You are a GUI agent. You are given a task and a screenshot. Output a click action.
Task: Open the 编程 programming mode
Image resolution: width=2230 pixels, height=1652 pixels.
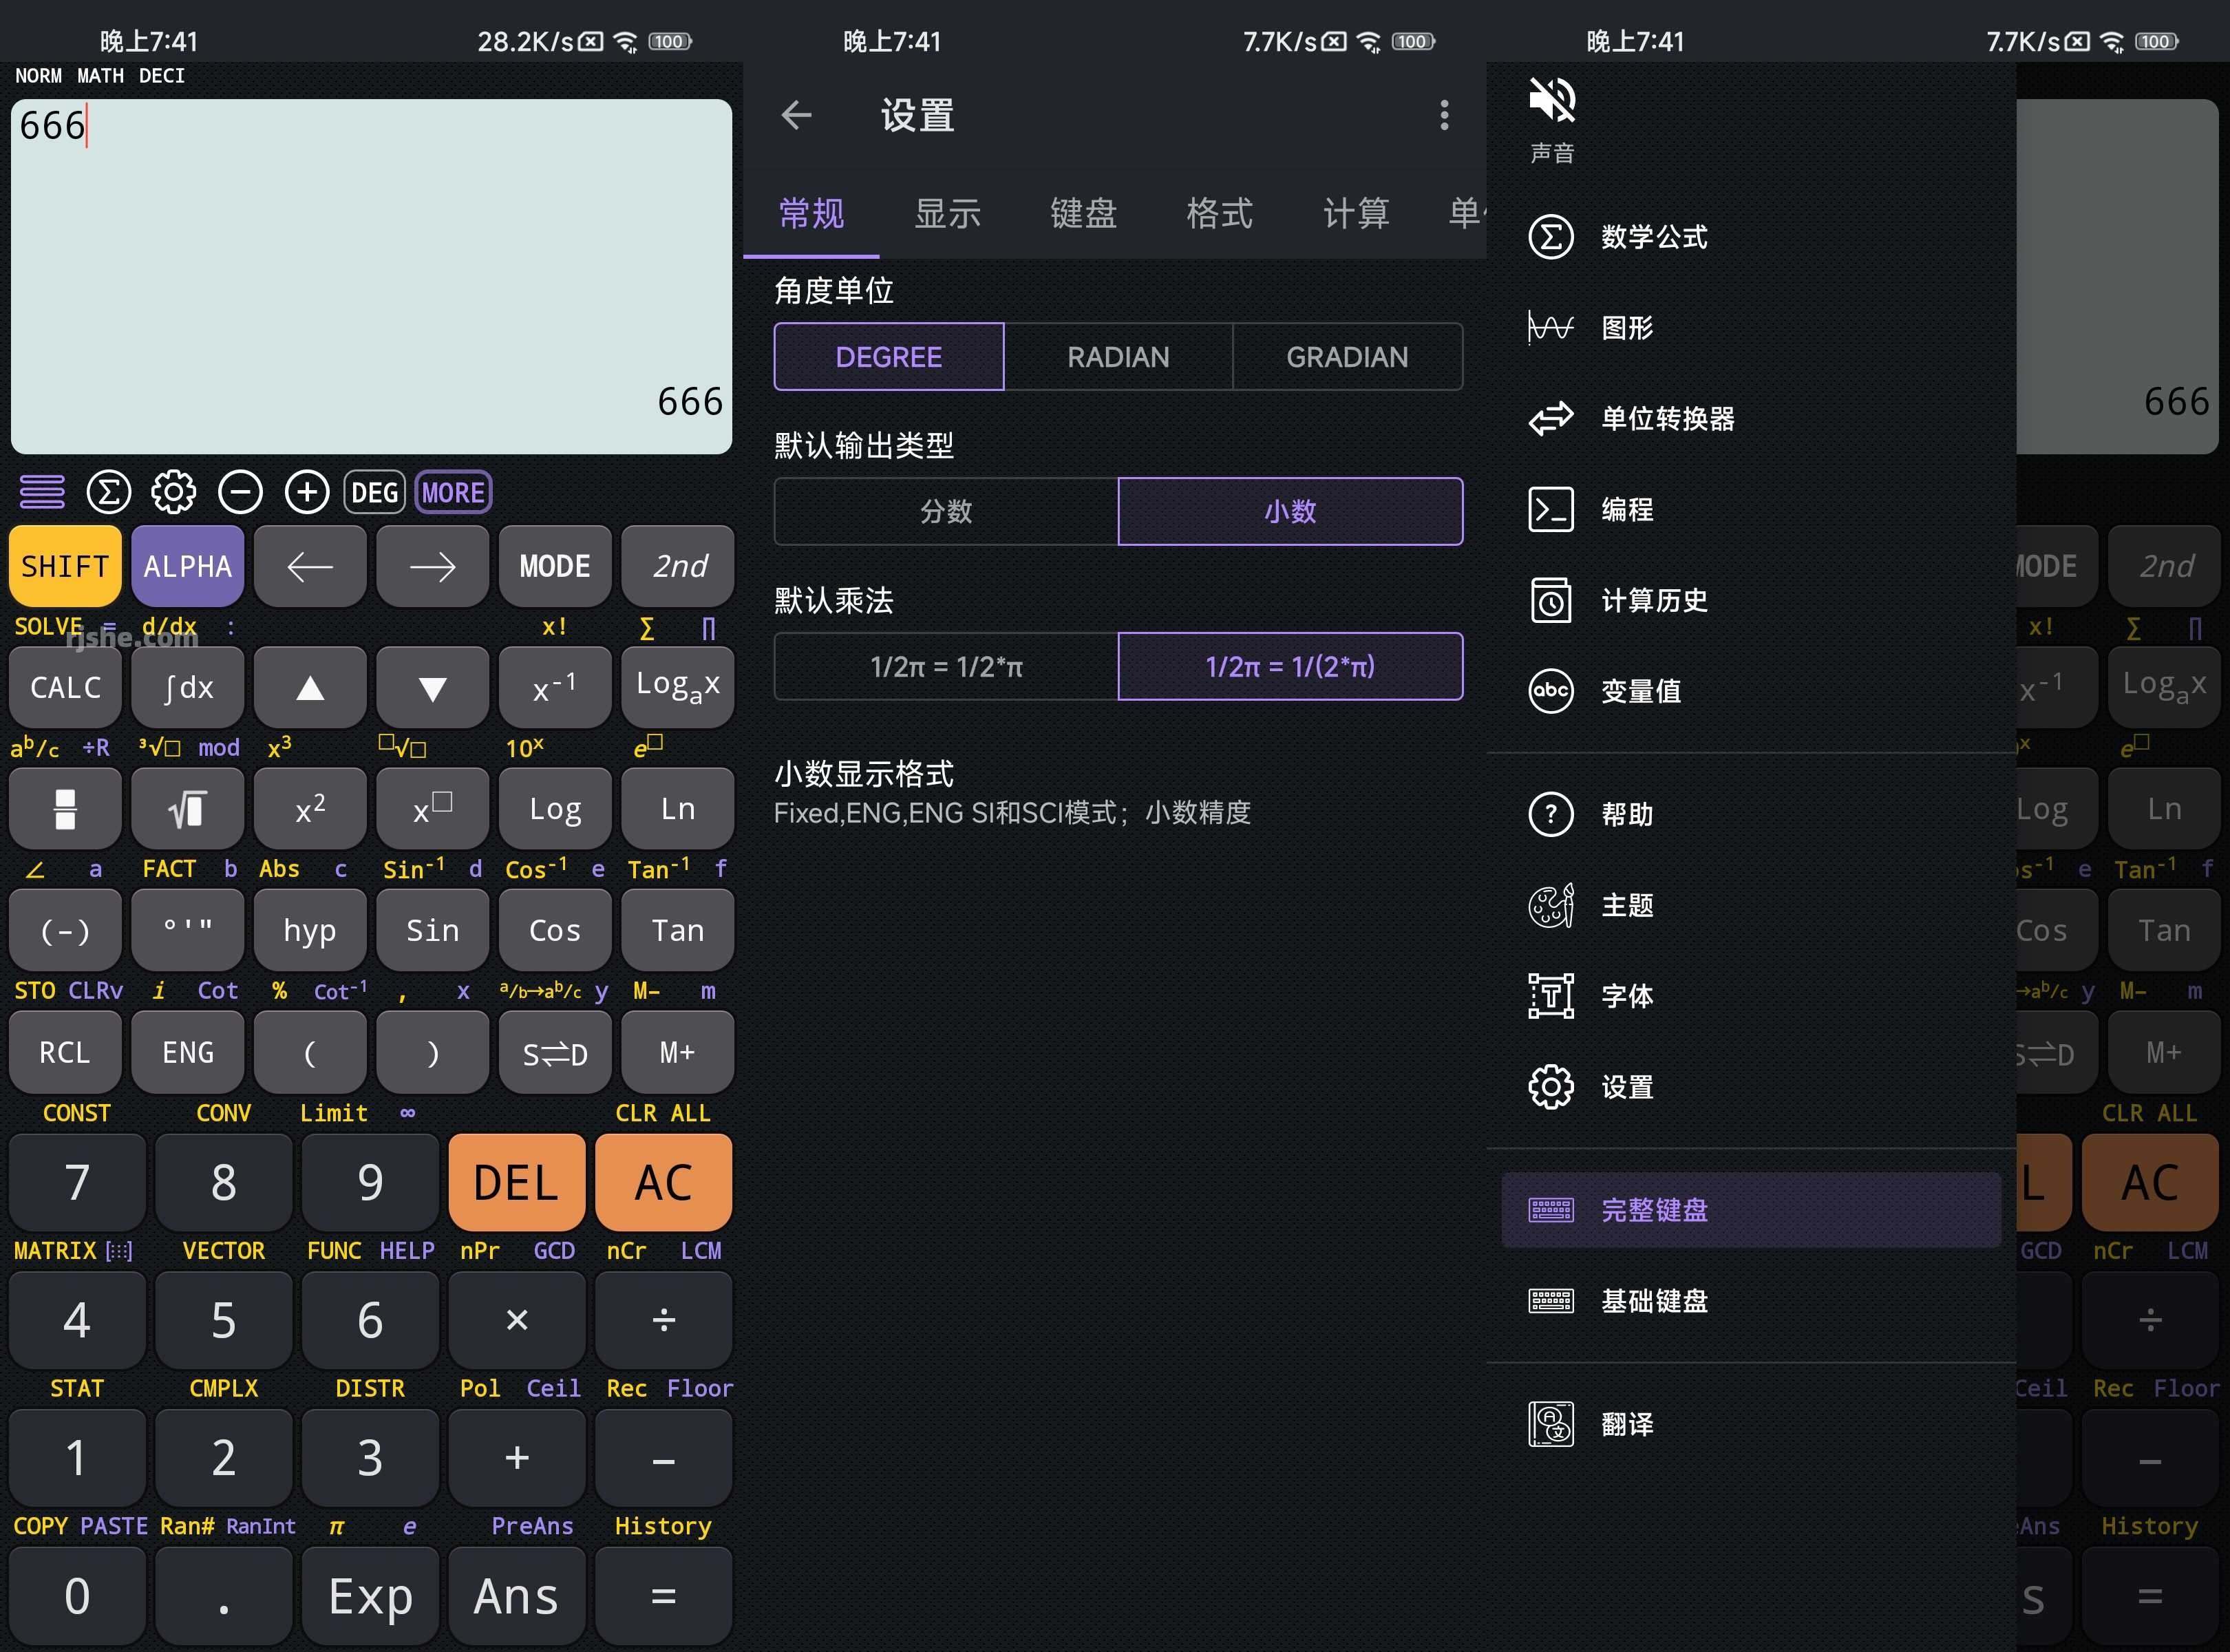[1625, 509]
